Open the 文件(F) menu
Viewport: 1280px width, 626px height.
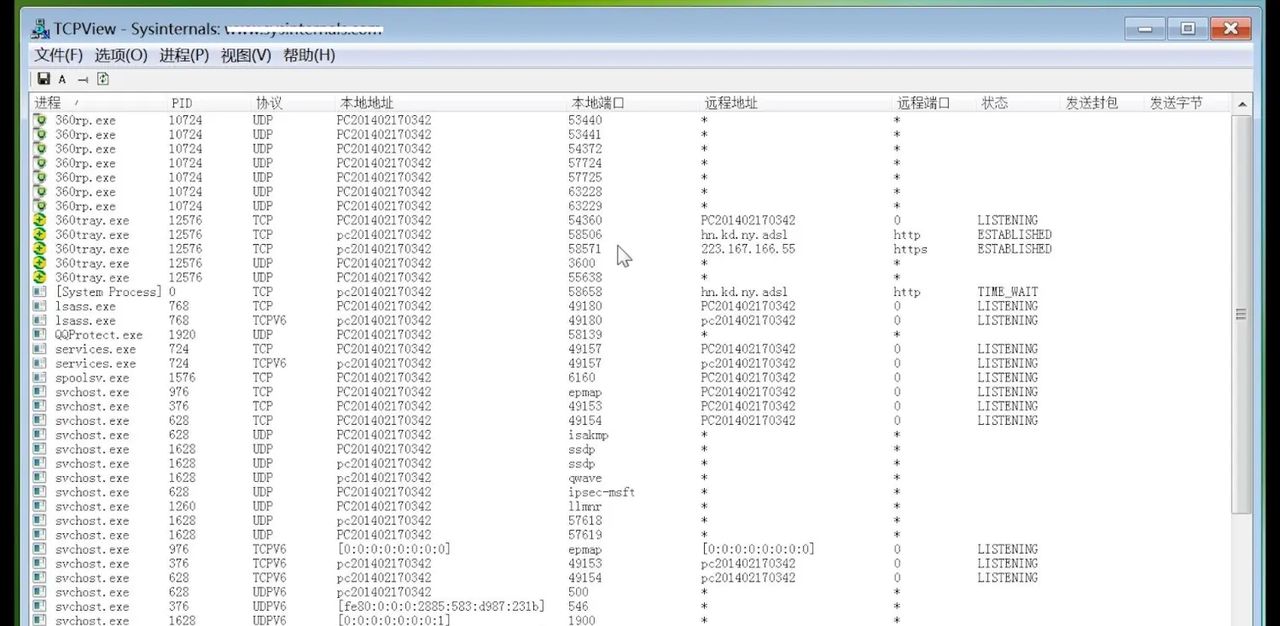57,55
